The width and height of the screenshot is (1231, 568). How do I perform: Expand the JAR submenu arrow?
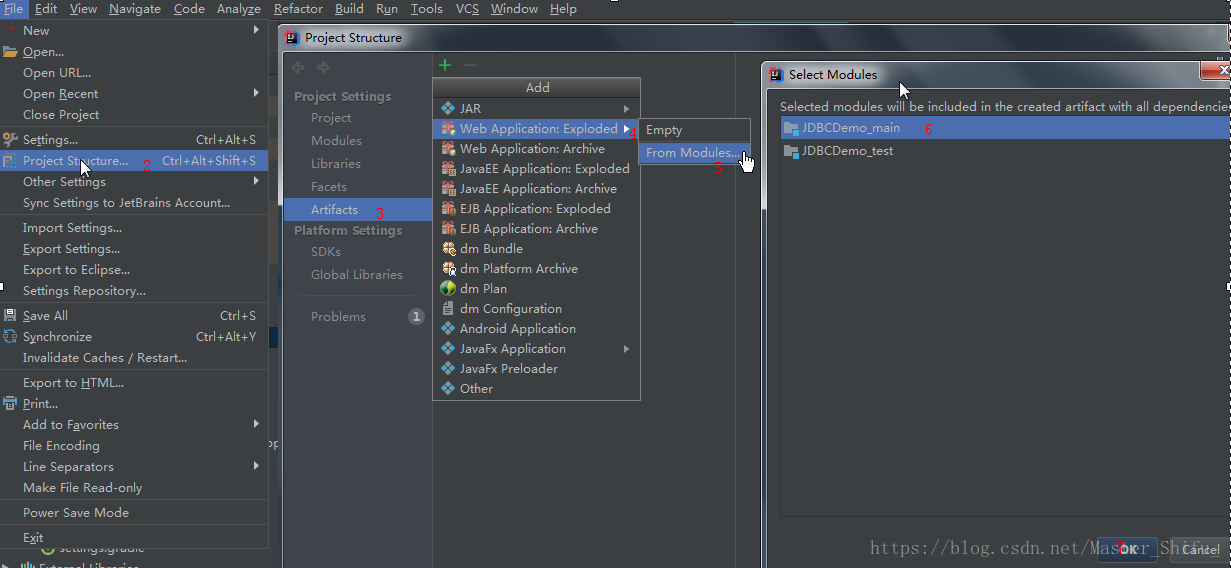627,108
